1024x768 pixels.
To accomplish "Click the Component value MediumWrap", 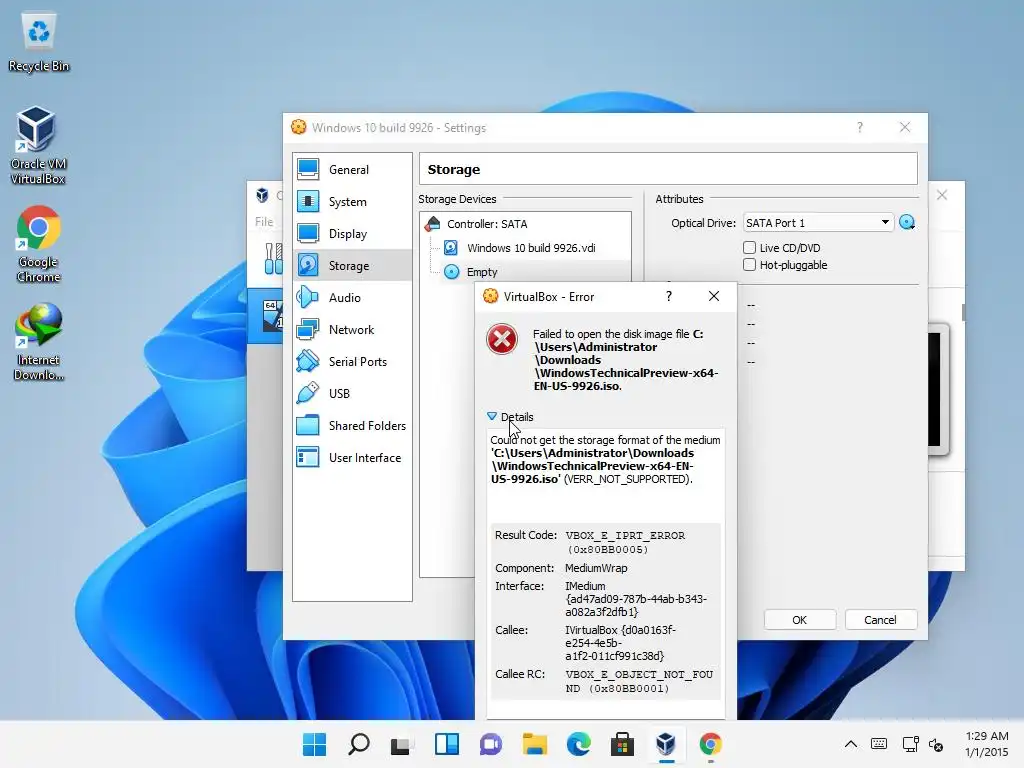I will 596,568.
